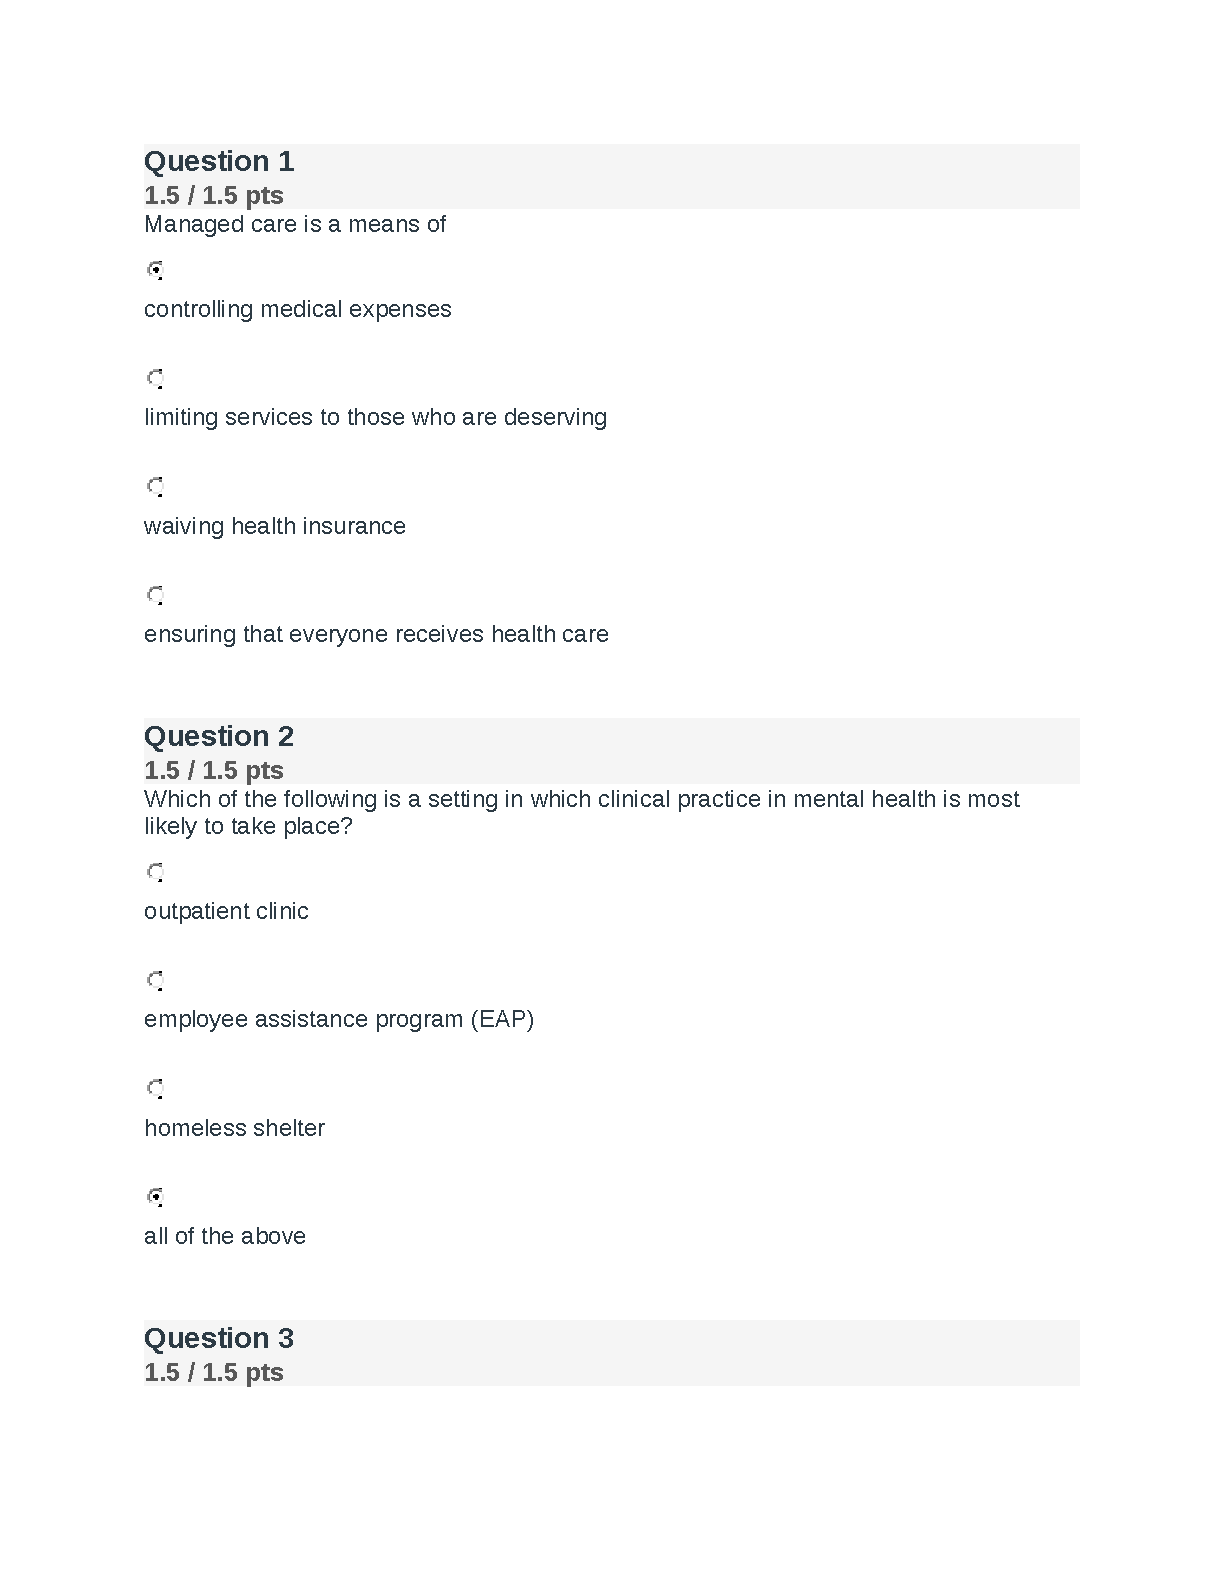Select the radio button above 'homeless shelter'

point(155,1088)
